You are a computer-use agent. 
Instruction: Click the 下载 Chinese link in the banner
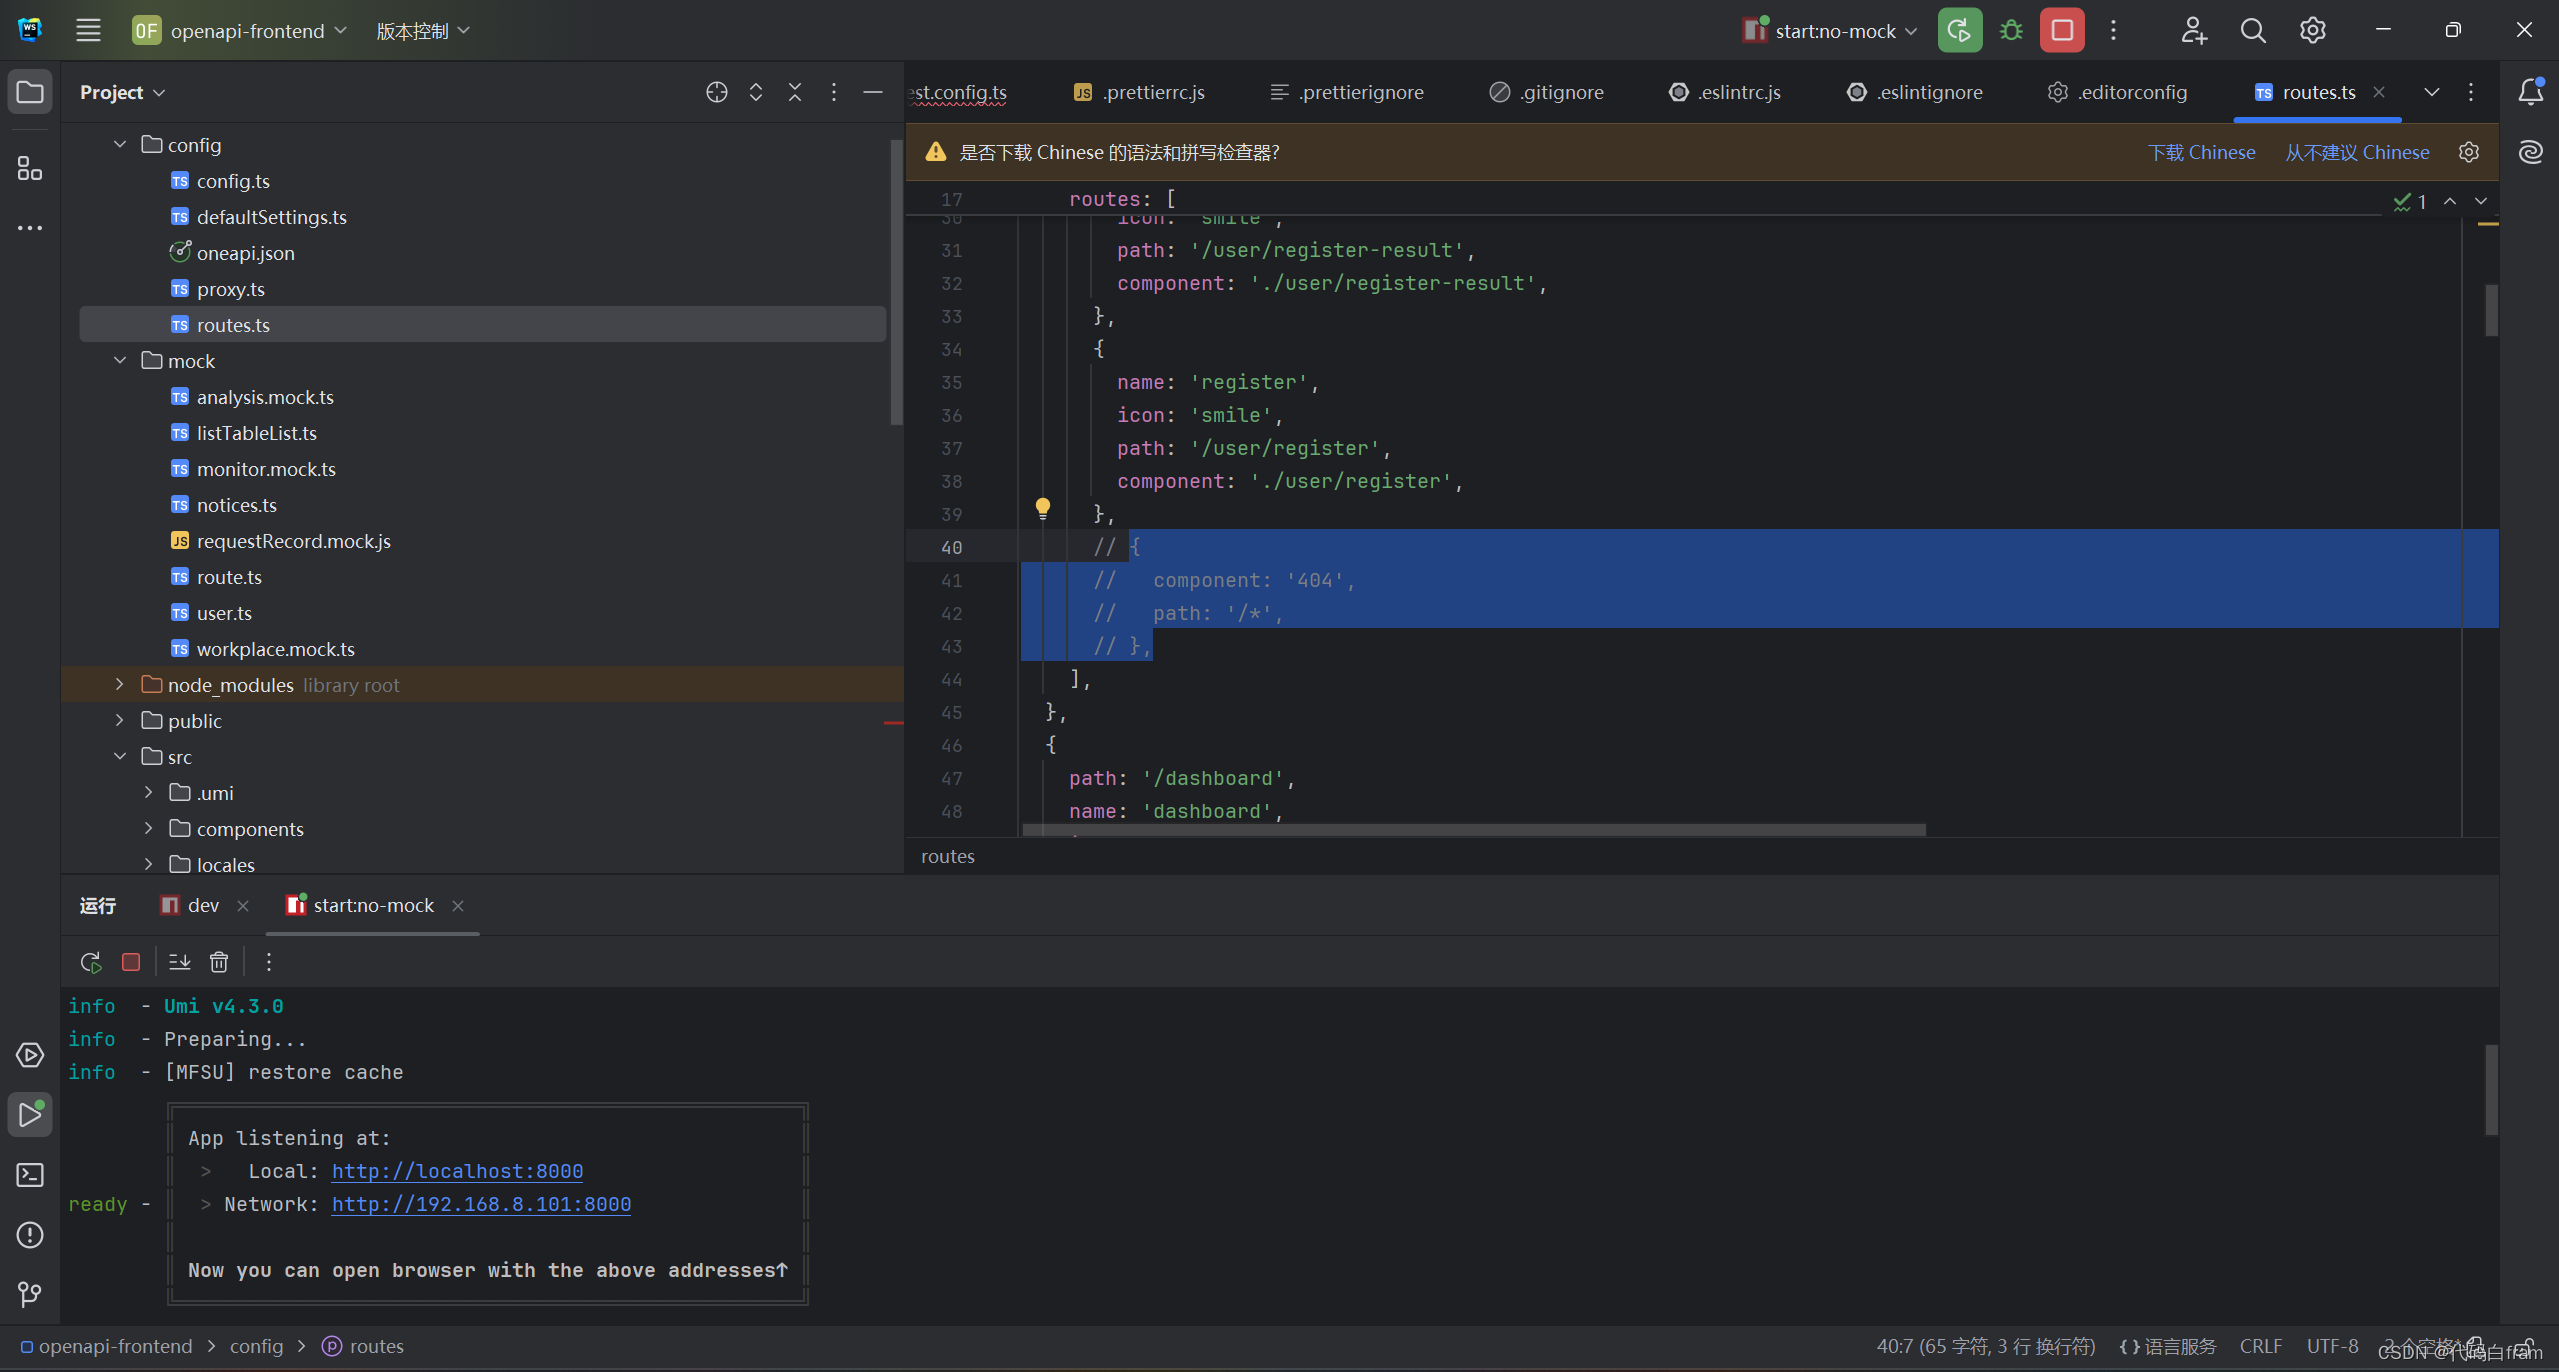click(2201, 152)
